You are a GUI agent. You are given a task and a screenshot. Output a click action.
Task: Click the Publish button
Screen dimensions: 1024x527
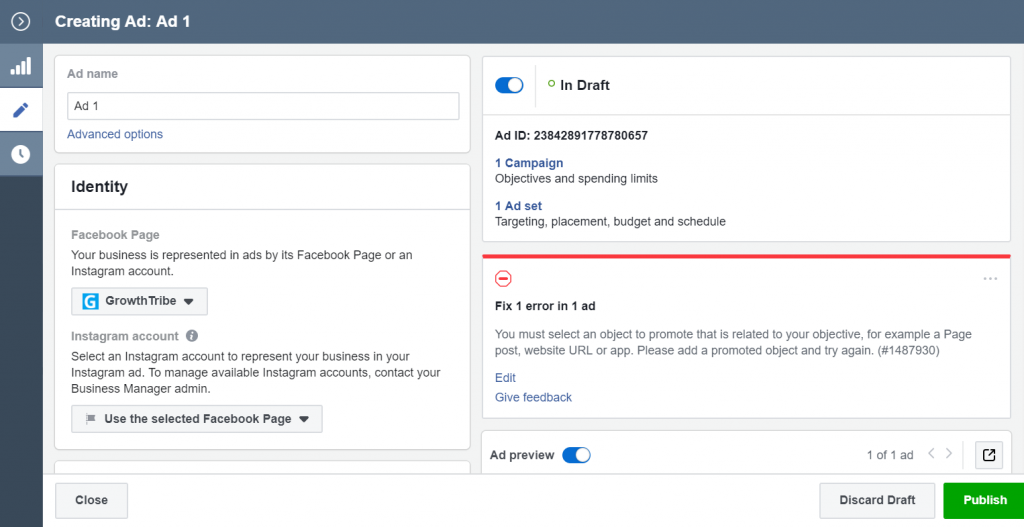coord(985,500)
